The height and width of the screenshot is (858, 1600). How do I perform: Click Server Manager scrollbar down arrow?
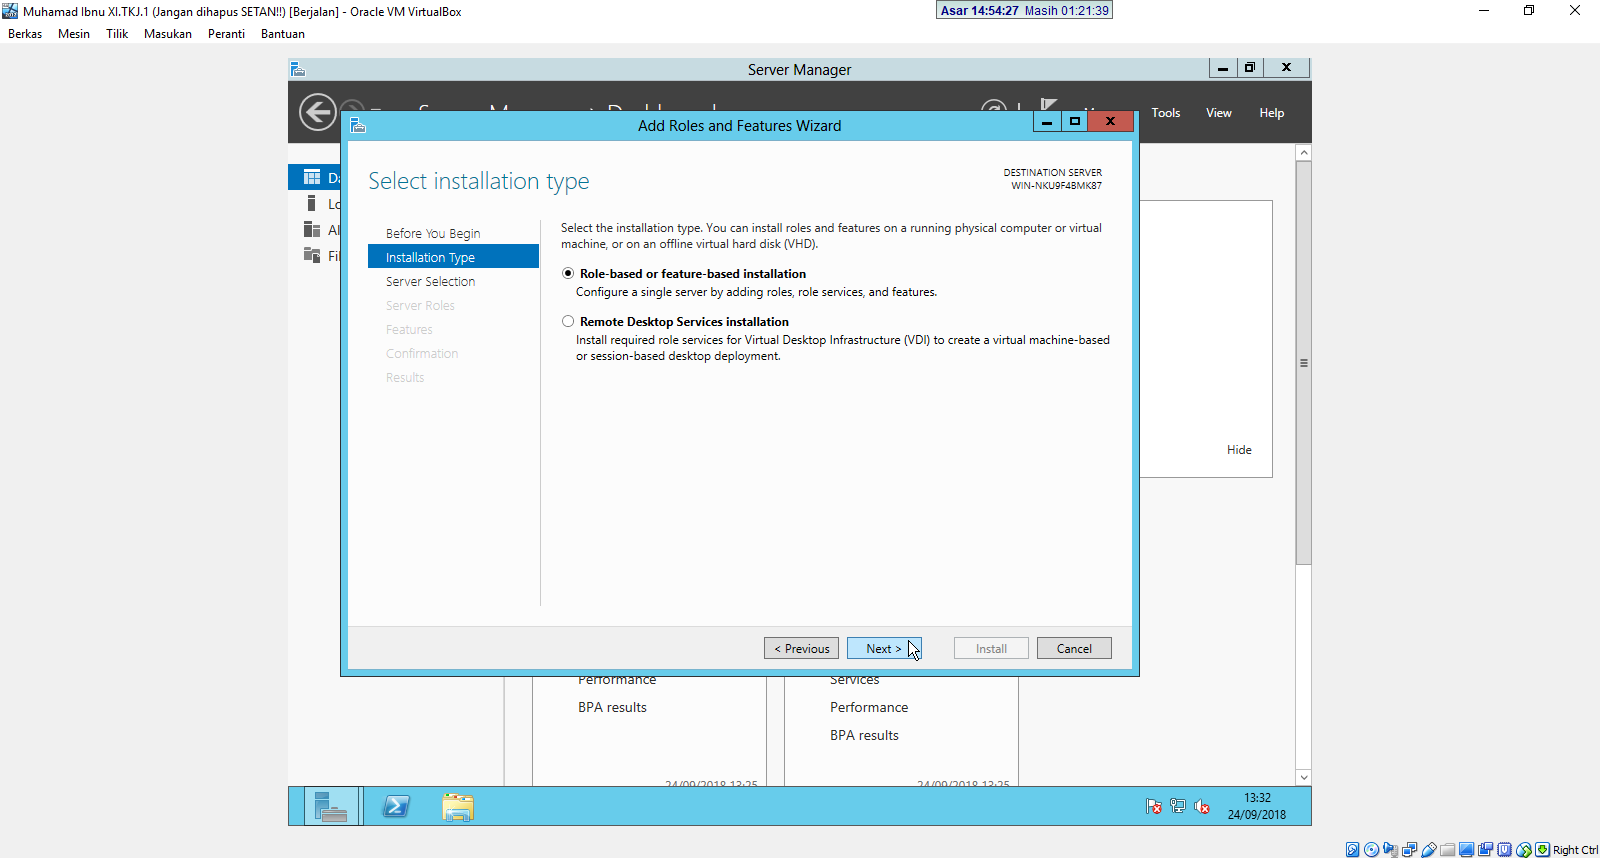coord(1303,777)
